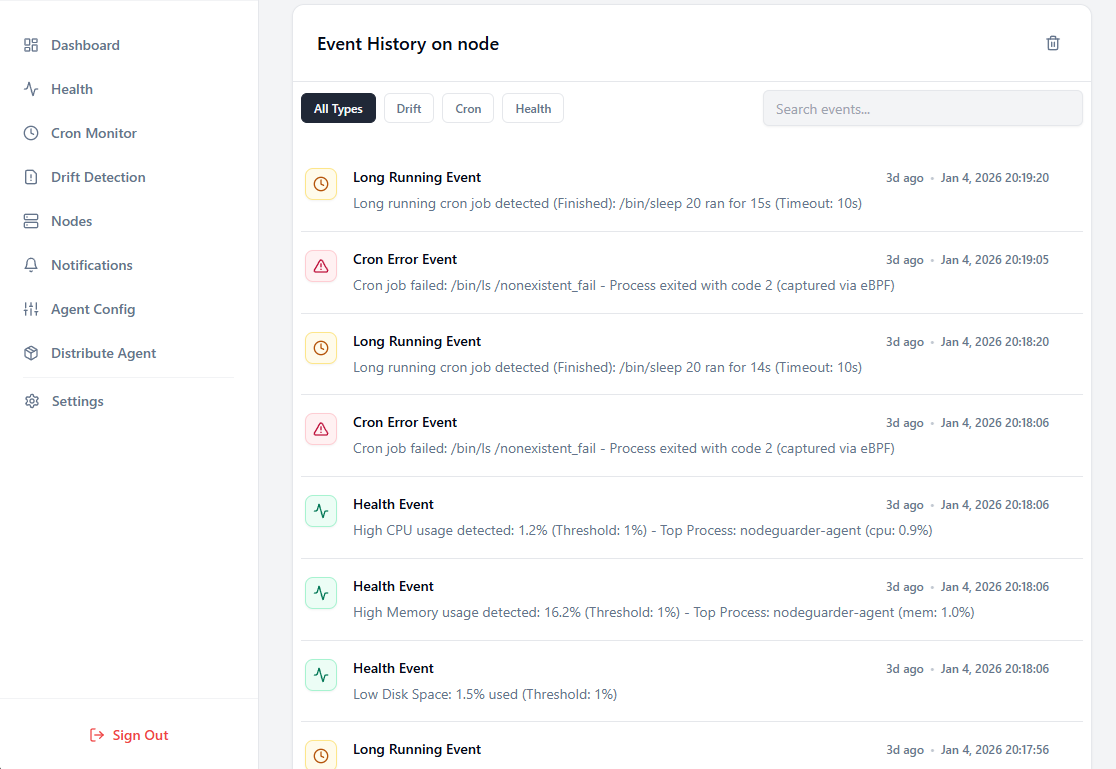
Task: Open the Dashboard grid icon
Action: click(x=31, y=44)
